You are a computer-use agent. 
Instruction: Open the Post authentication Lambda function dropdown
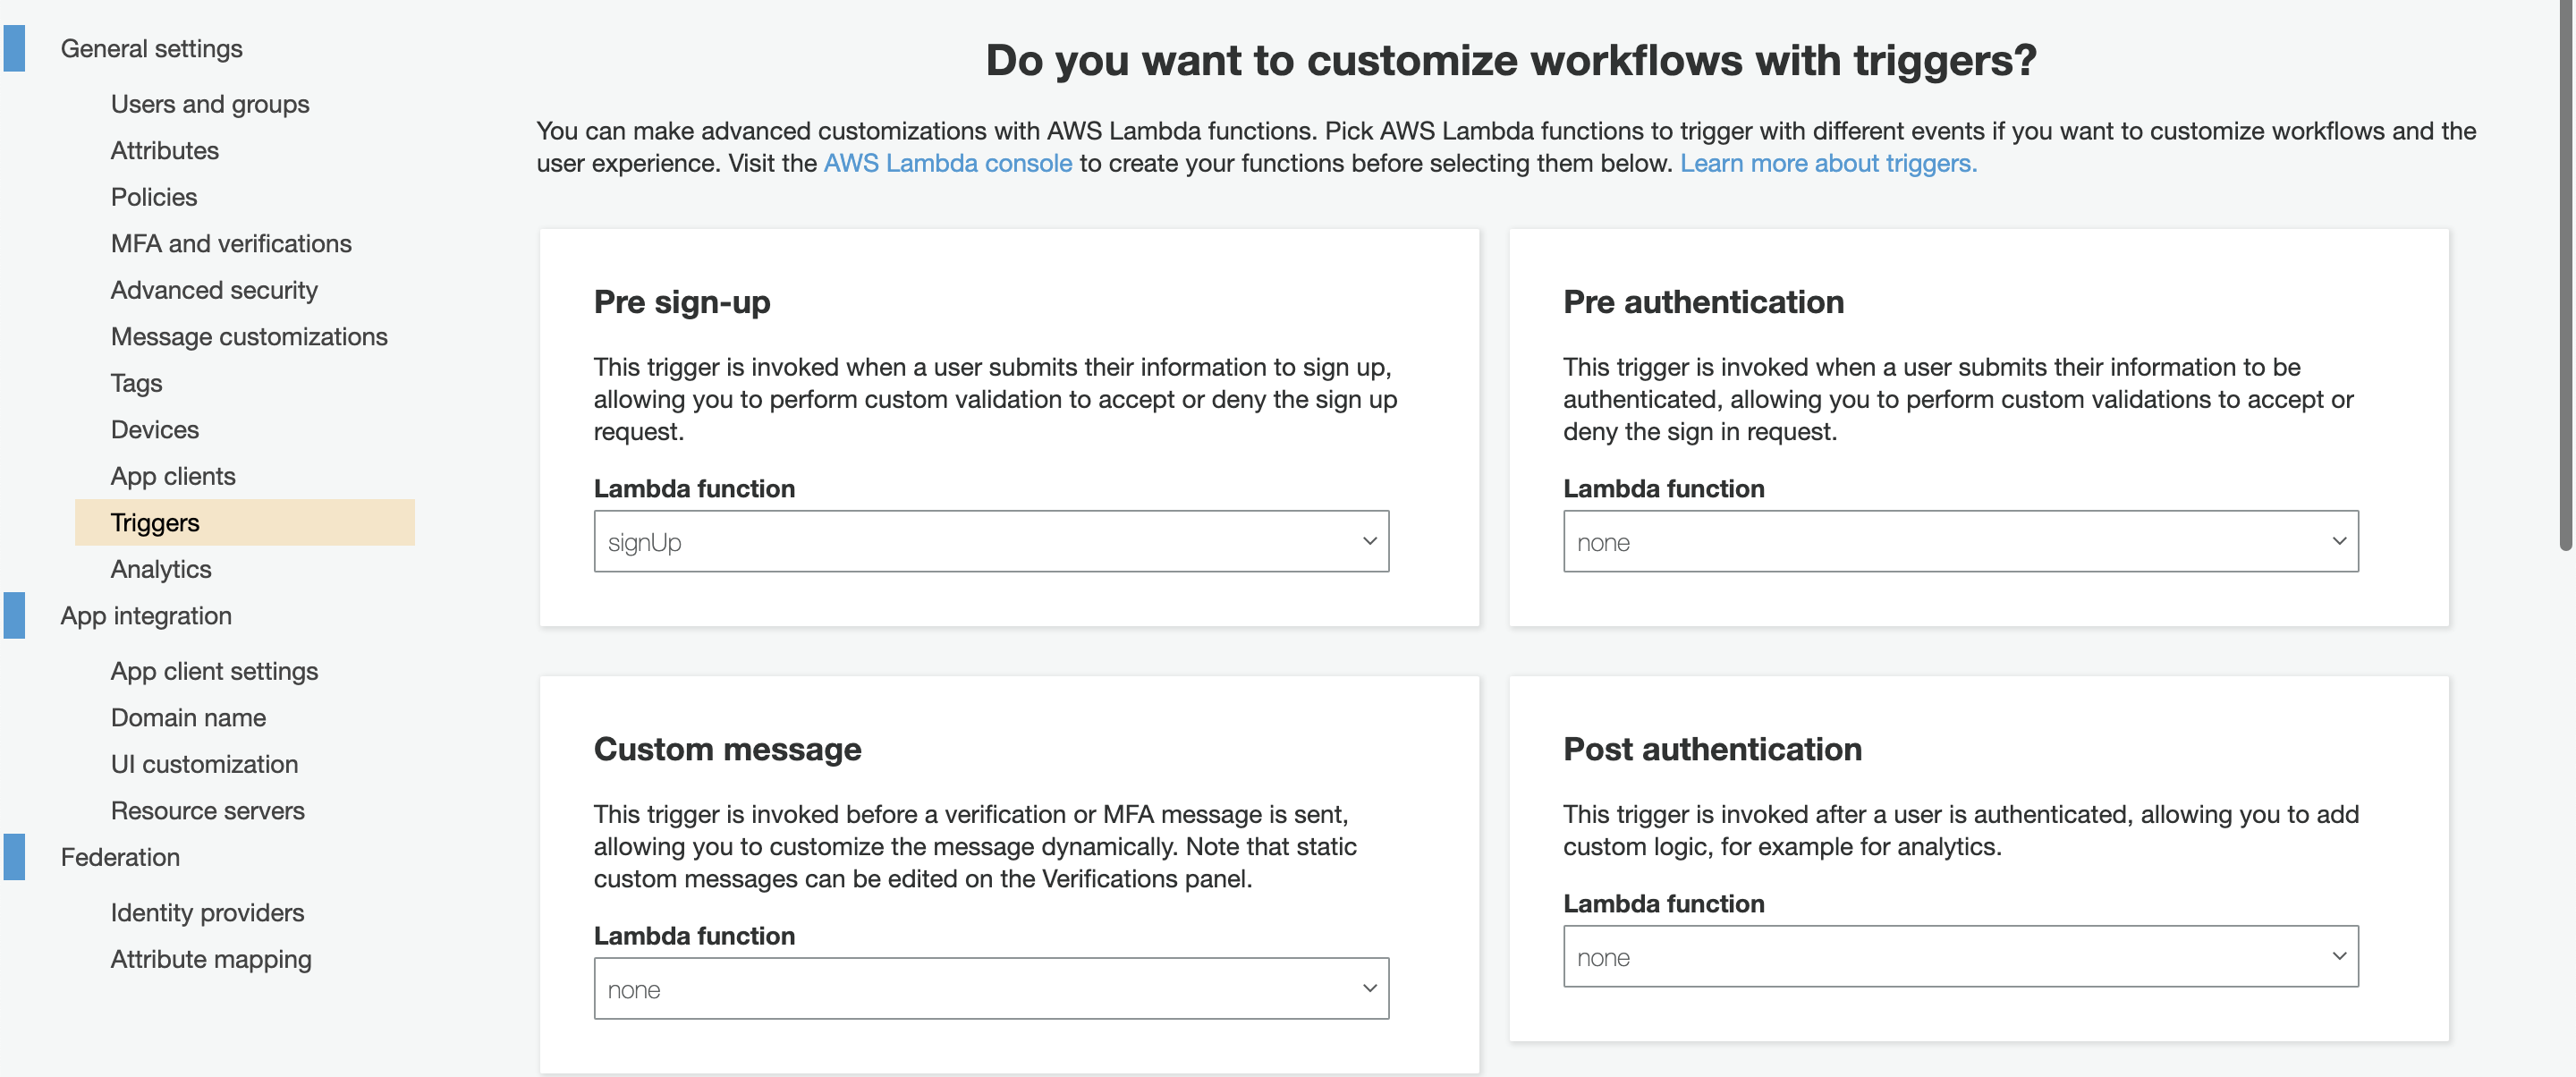1958,954
